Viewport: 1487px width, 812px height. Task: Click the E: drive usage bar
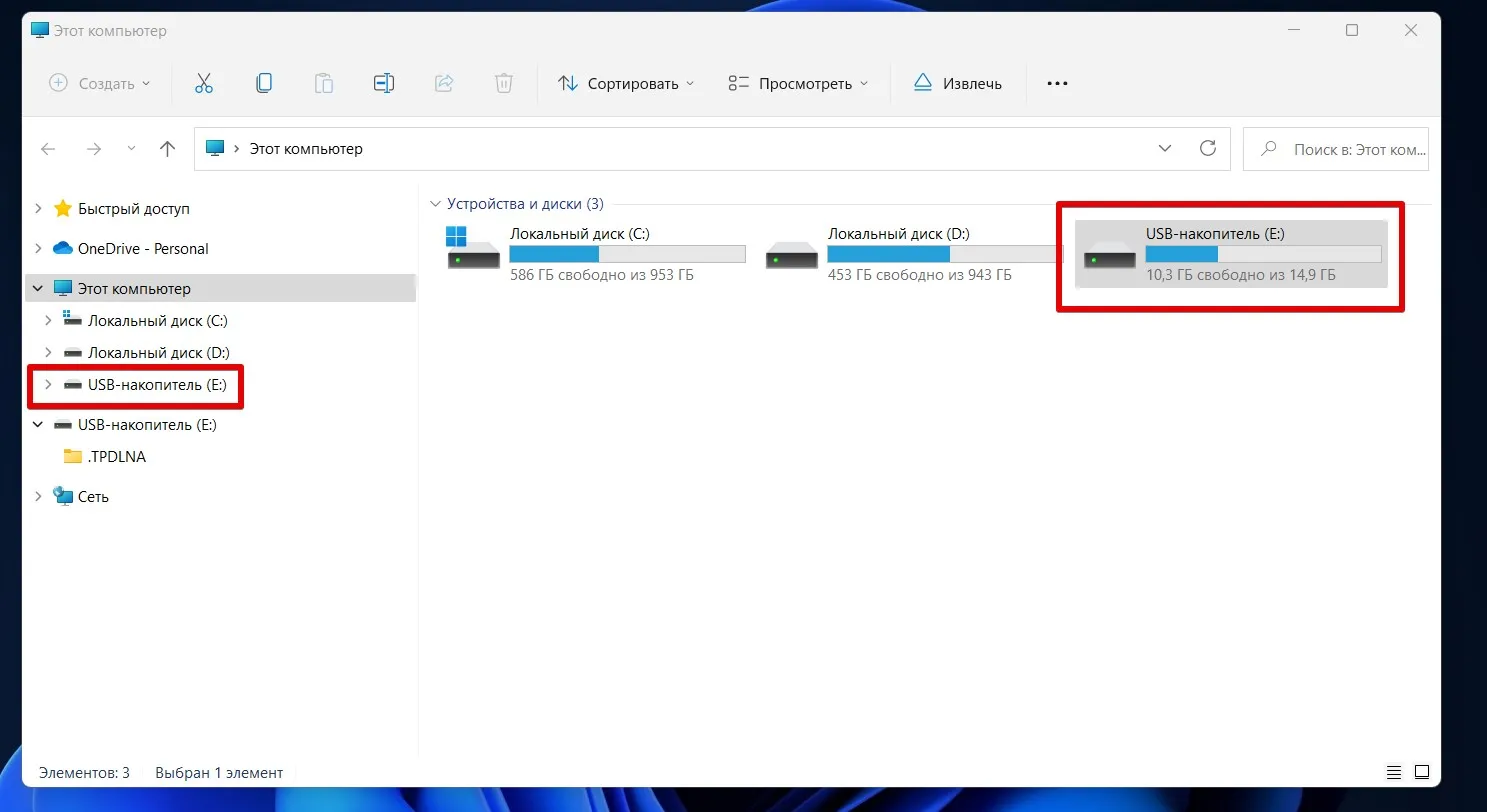pos(1263,254)
